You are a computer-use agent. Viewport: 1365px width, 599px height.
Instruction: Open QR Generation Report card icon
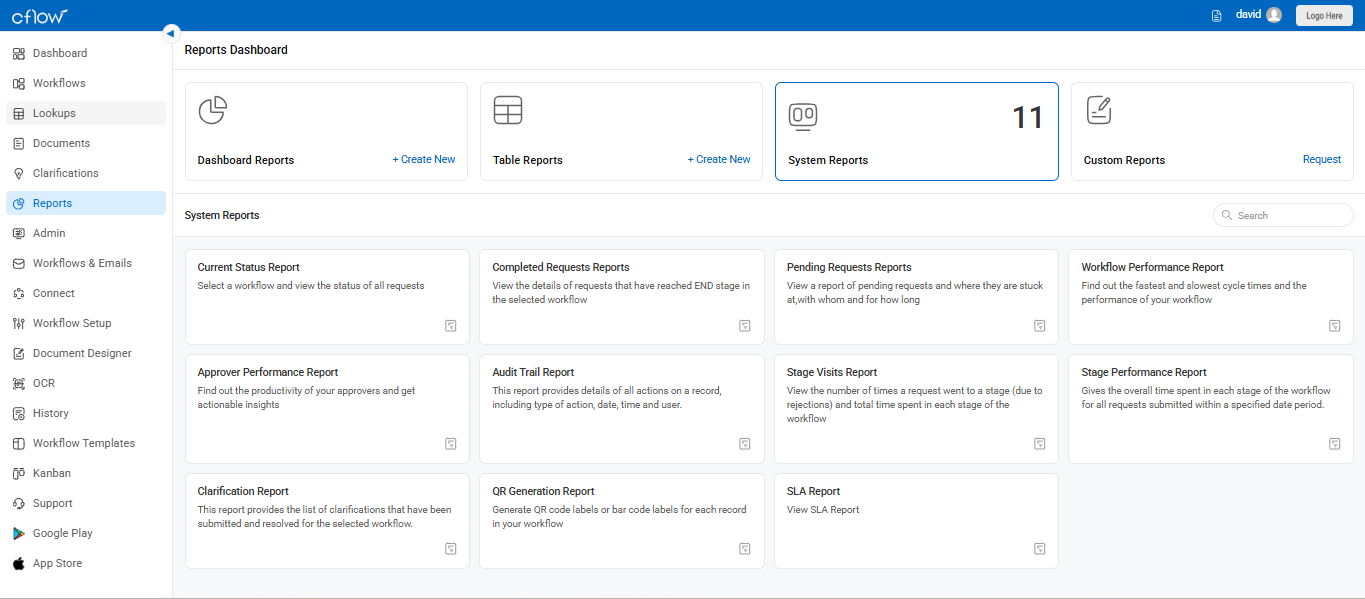point(745,548)
